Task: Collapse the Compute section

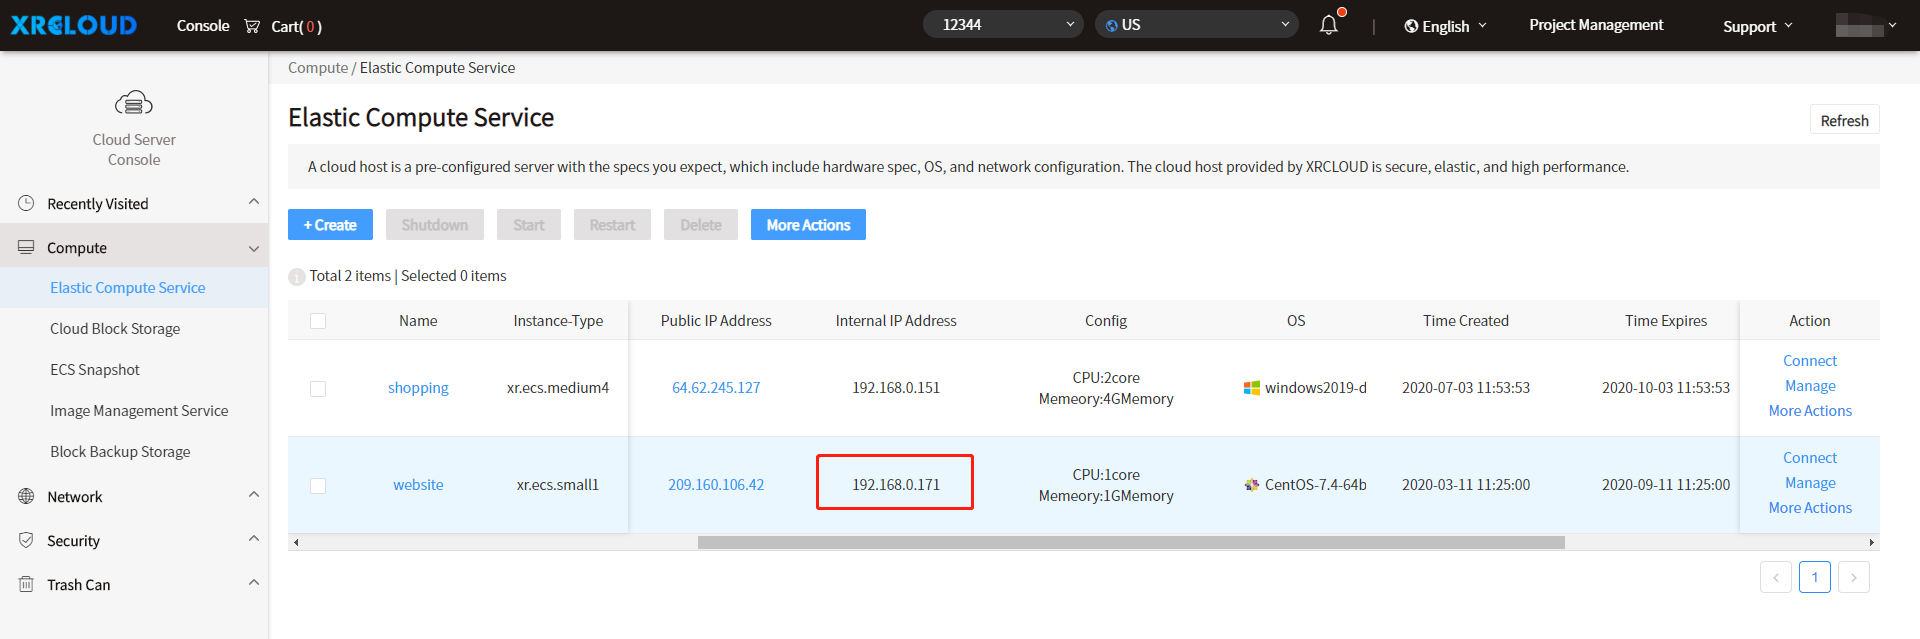Action: [254, 248]
